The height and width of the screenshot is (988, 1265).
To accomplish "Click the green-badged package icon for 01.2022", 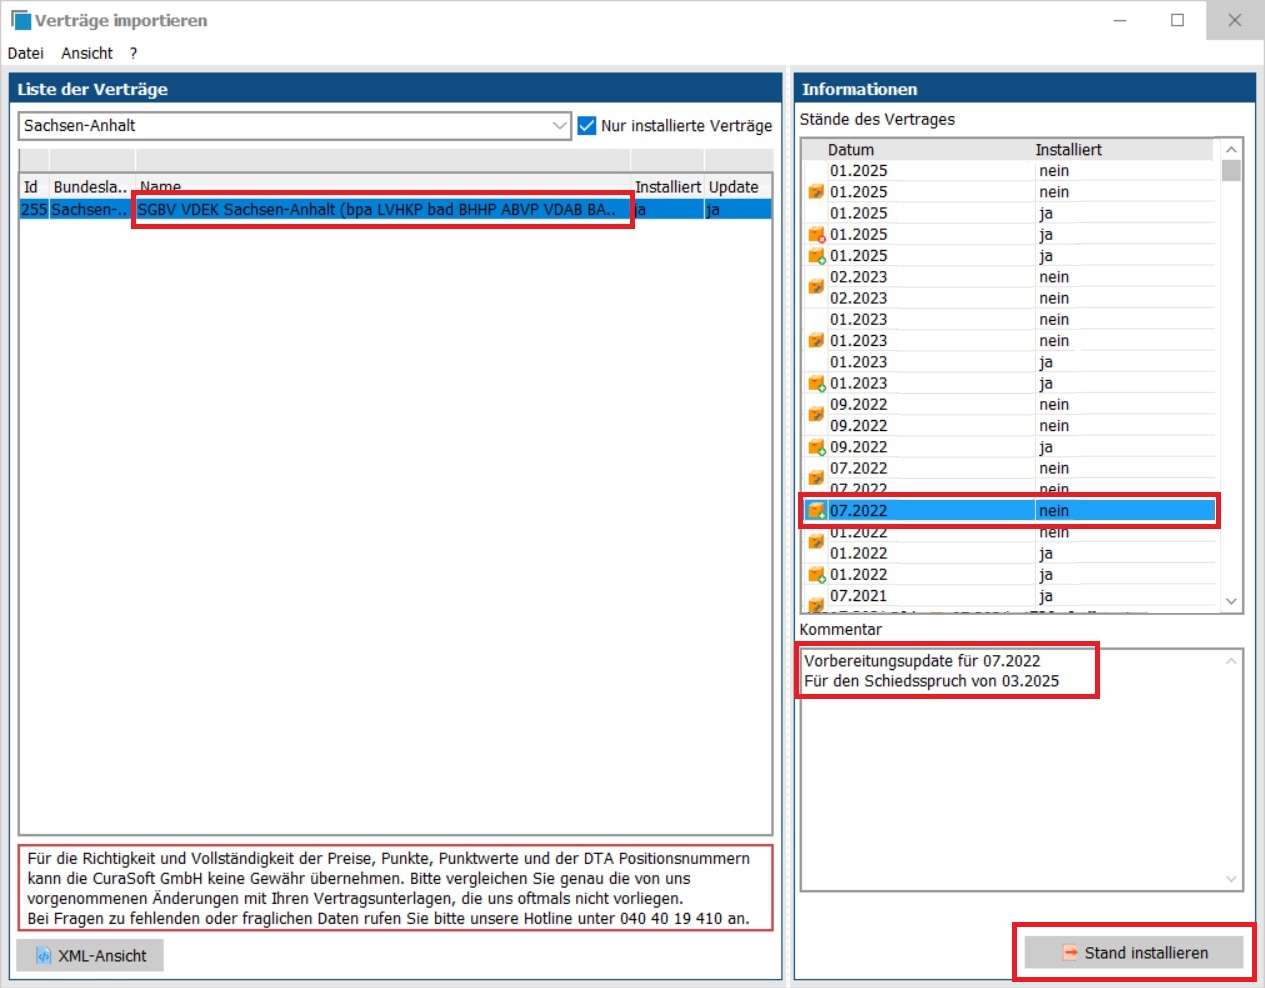I will [816, 575].
